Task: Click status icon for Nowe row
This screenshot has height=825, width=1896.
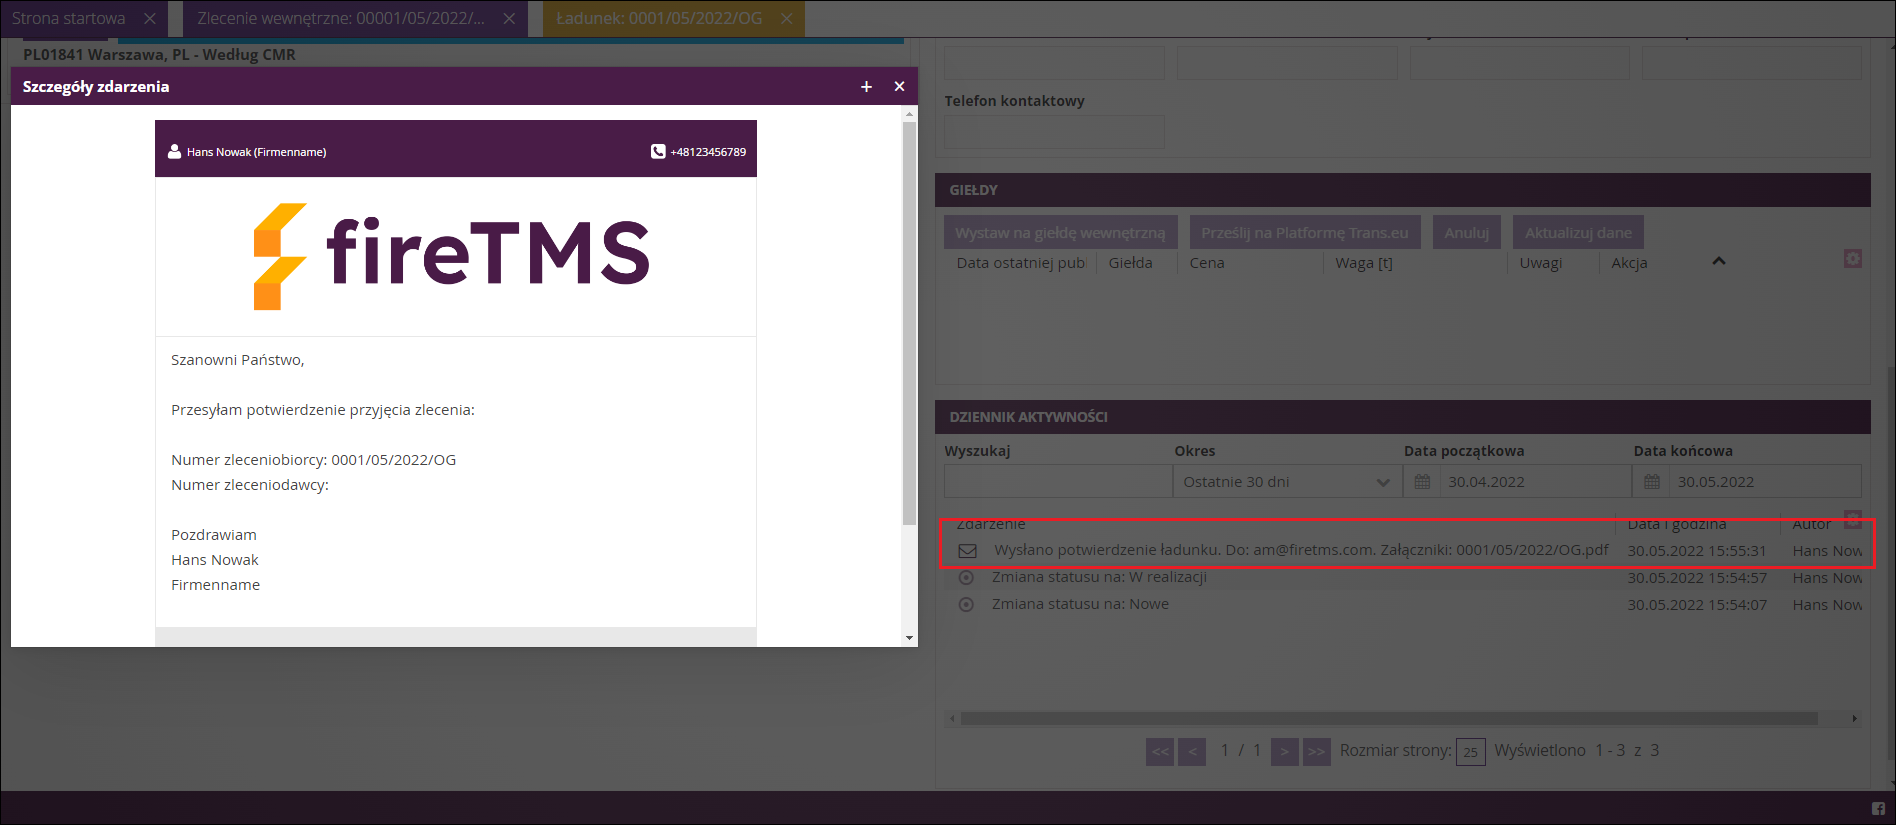Action: 966,605
